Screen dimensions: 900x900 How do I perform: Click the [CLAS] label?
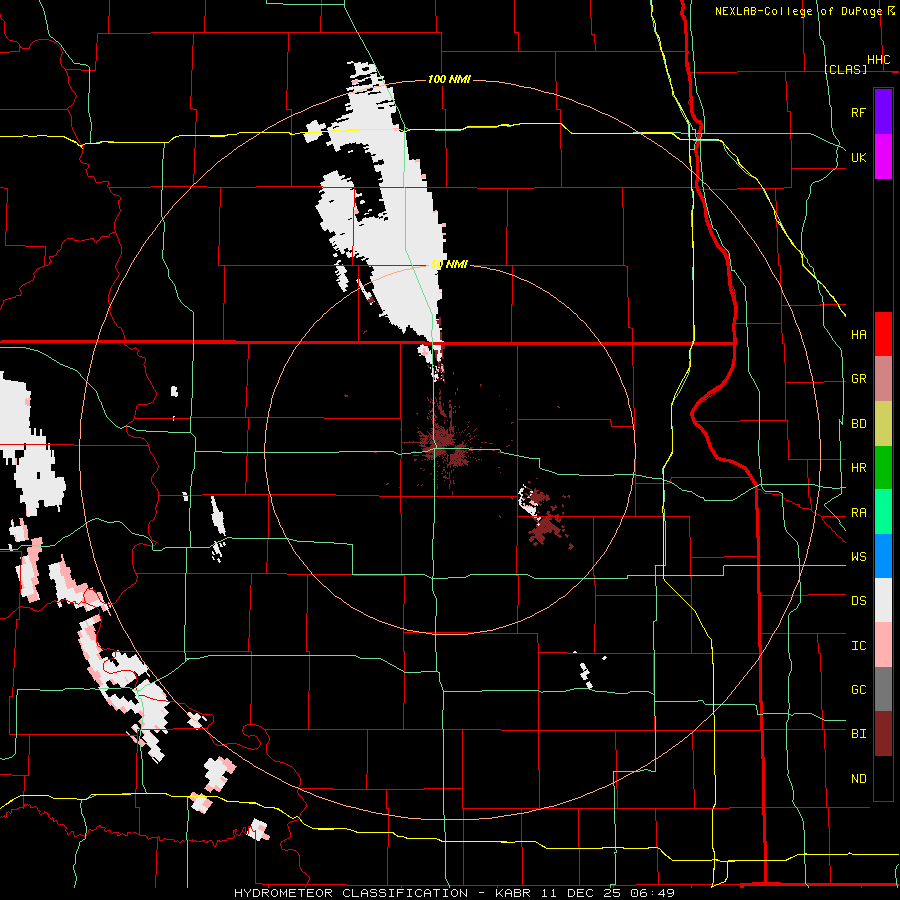point(845,69)
